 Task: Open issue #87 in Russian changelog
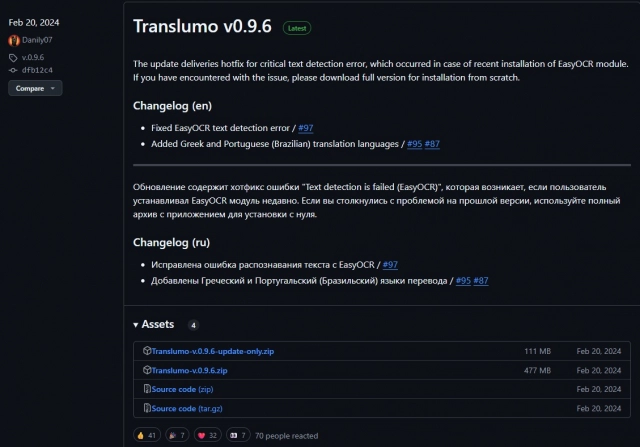click(x=481, y=281)
